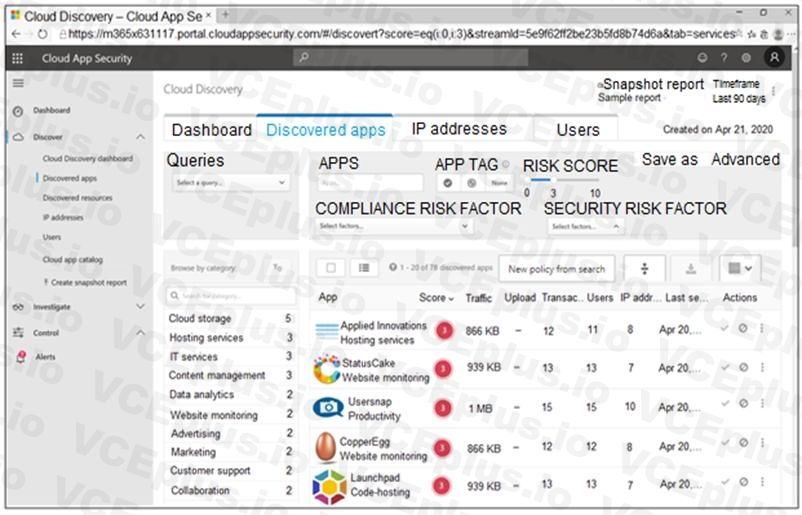Open the app launcher grid icon

pos(17,58)
